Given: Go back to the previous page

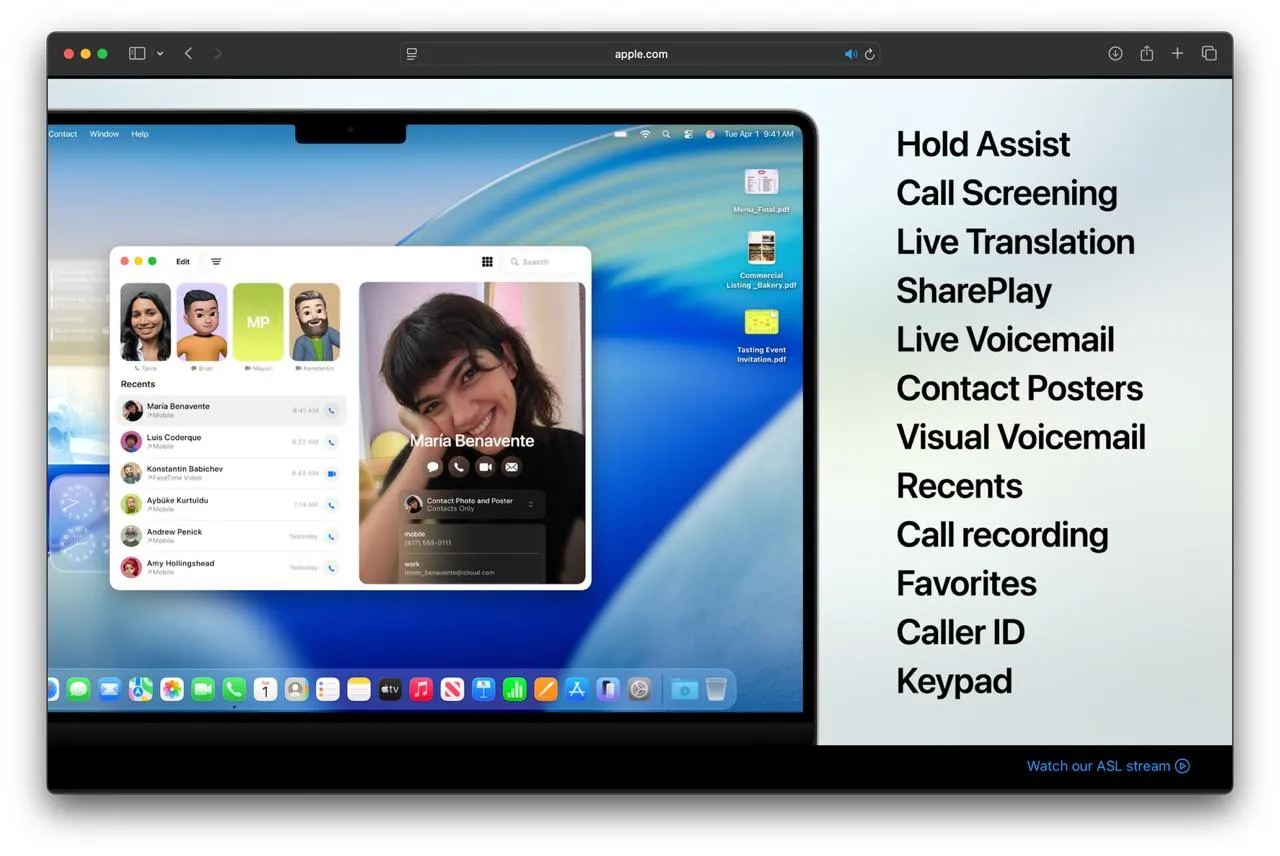Looking at the screenshot, I should click(188, 54).
